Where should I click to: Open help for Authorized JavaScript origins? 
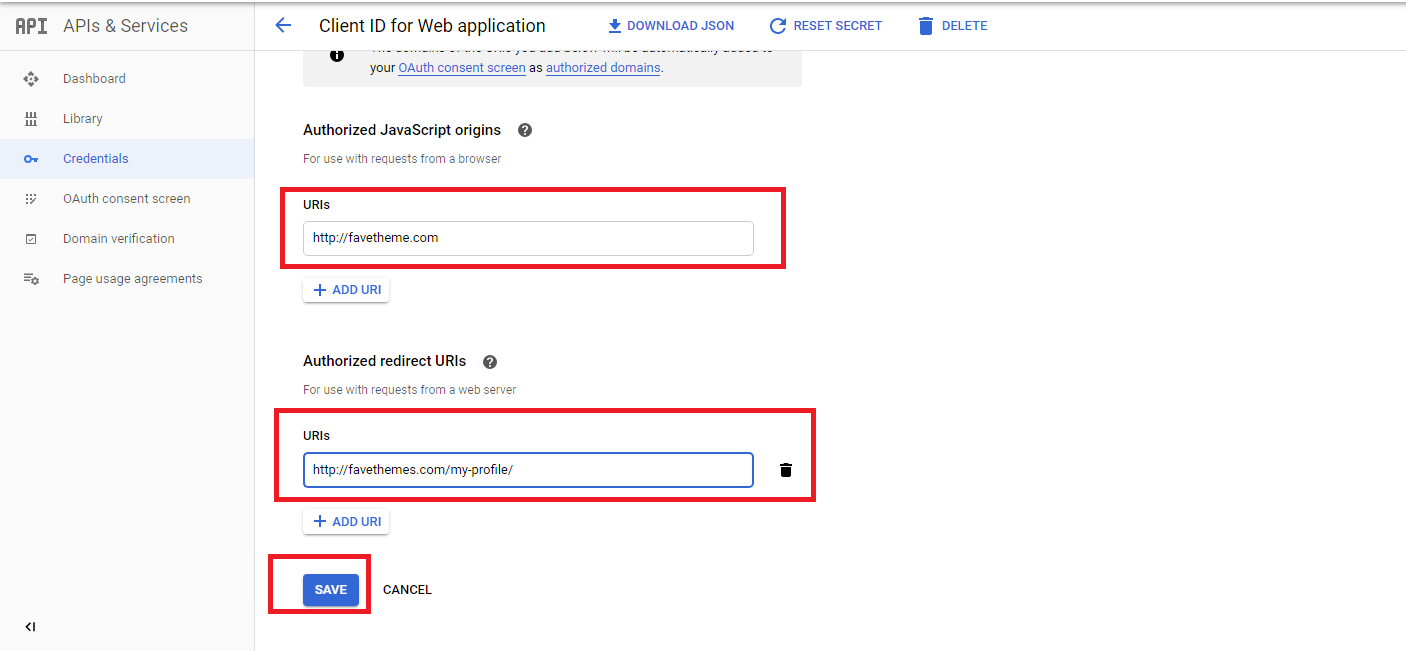525,130
